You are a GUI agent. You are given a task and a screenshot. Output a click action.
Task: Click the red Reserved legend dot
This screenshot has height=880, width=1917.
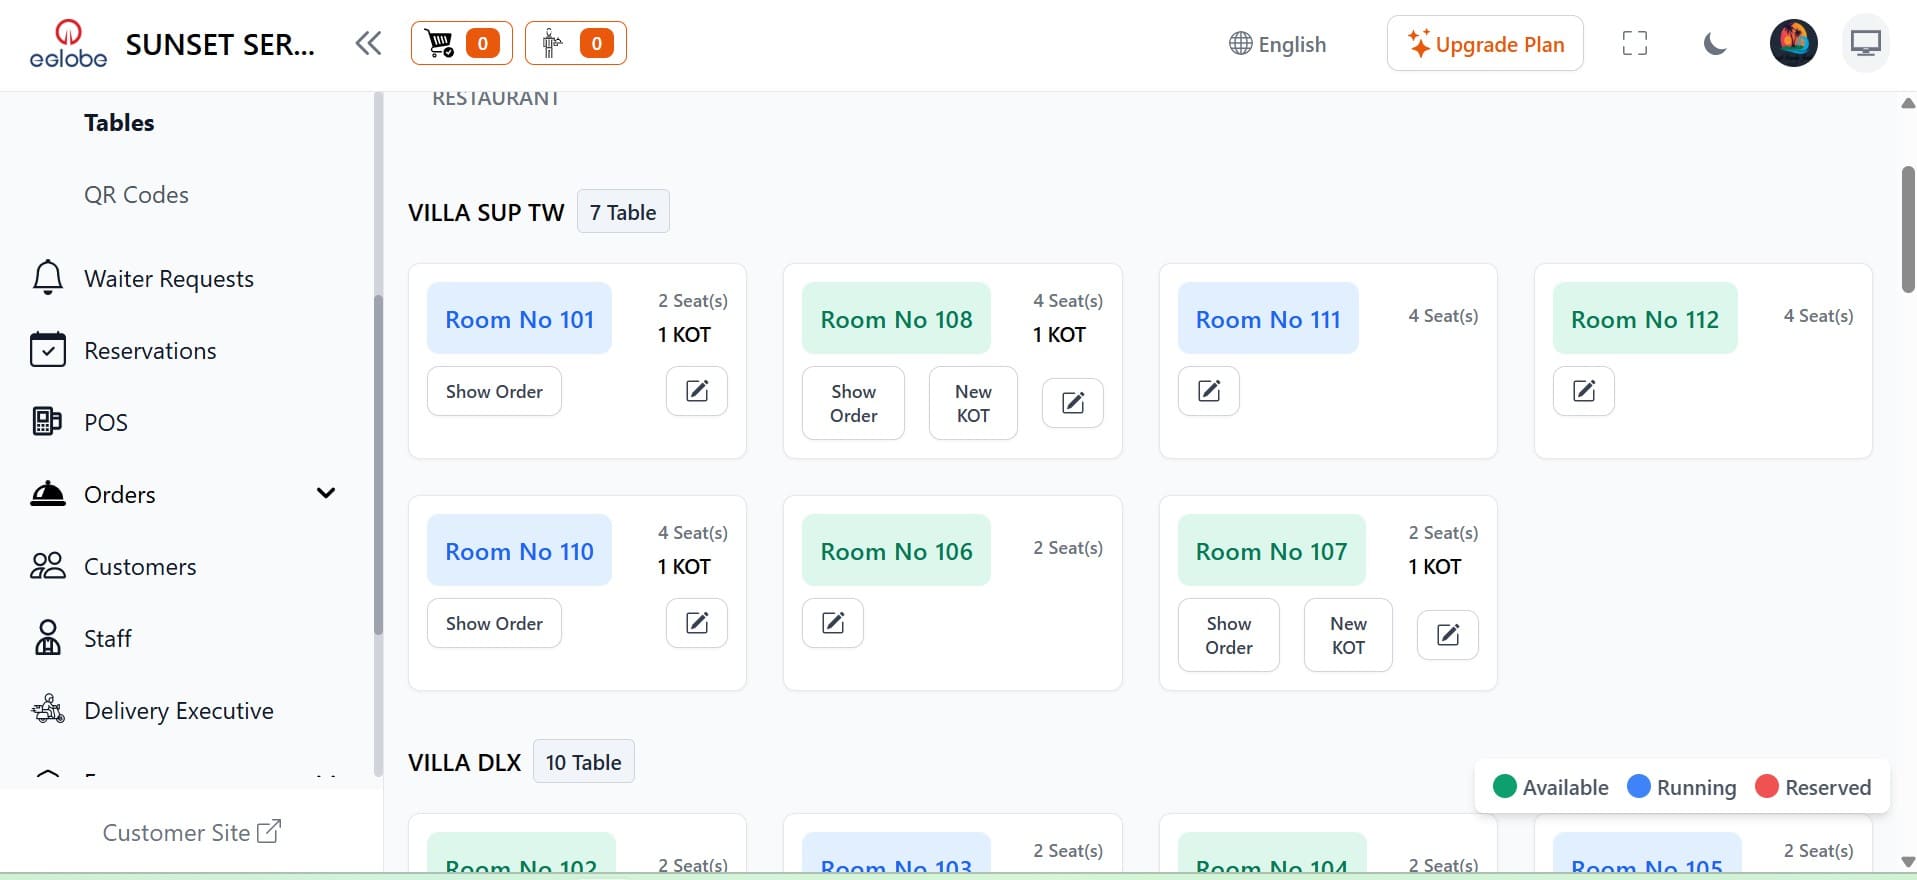point(1767,786)
